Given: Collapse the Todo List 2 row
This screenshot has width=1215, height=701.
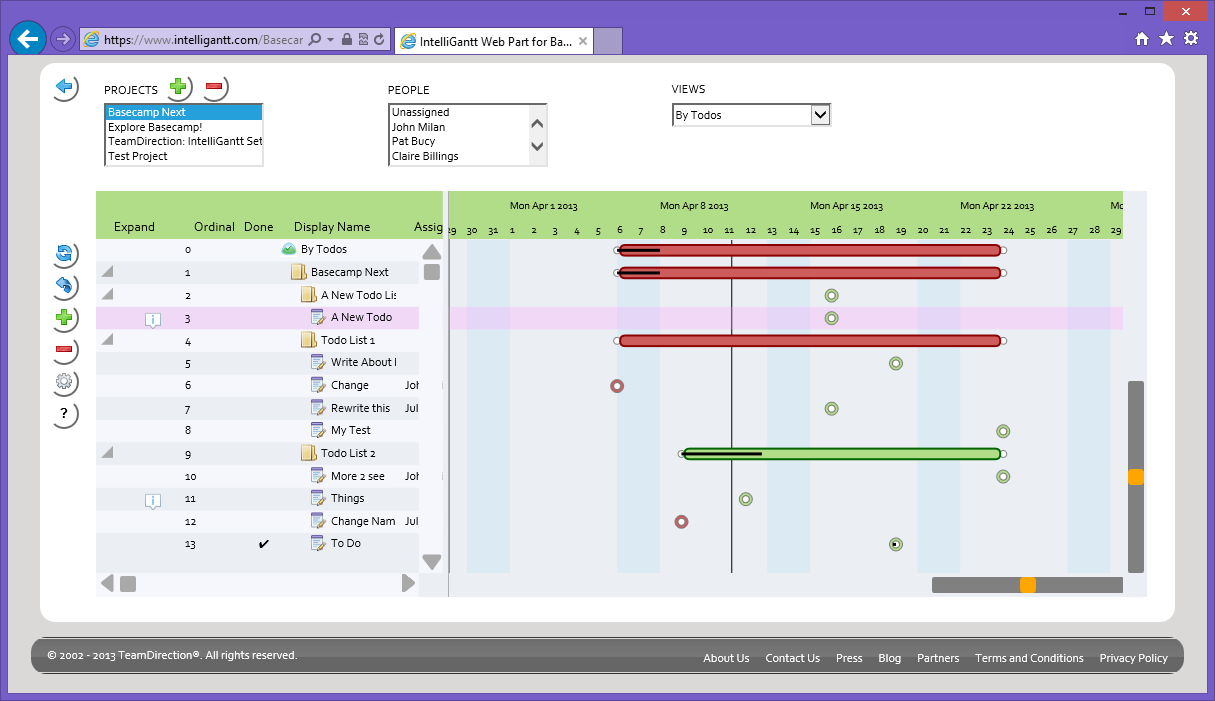Looking at the screenshot, I should (108, 453).
